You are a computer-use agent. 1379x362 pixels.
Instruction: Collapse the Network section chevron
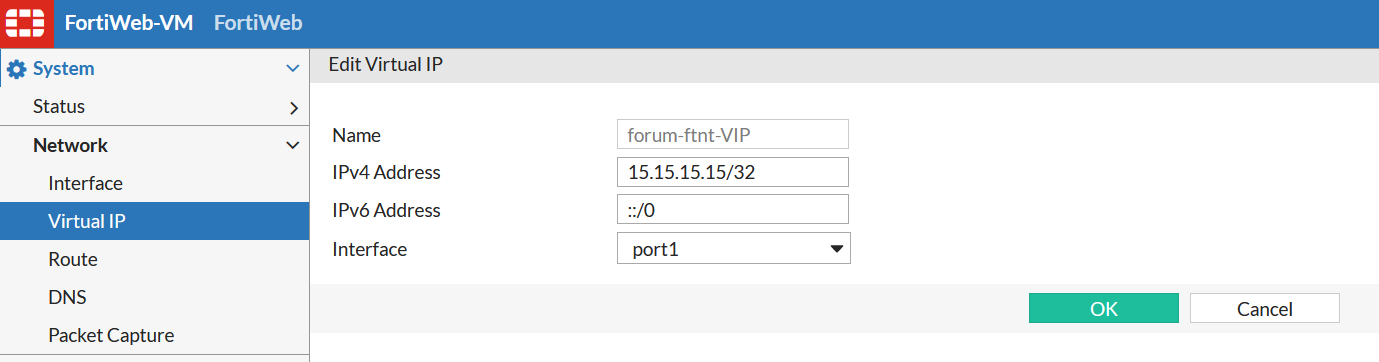(293, 146)
